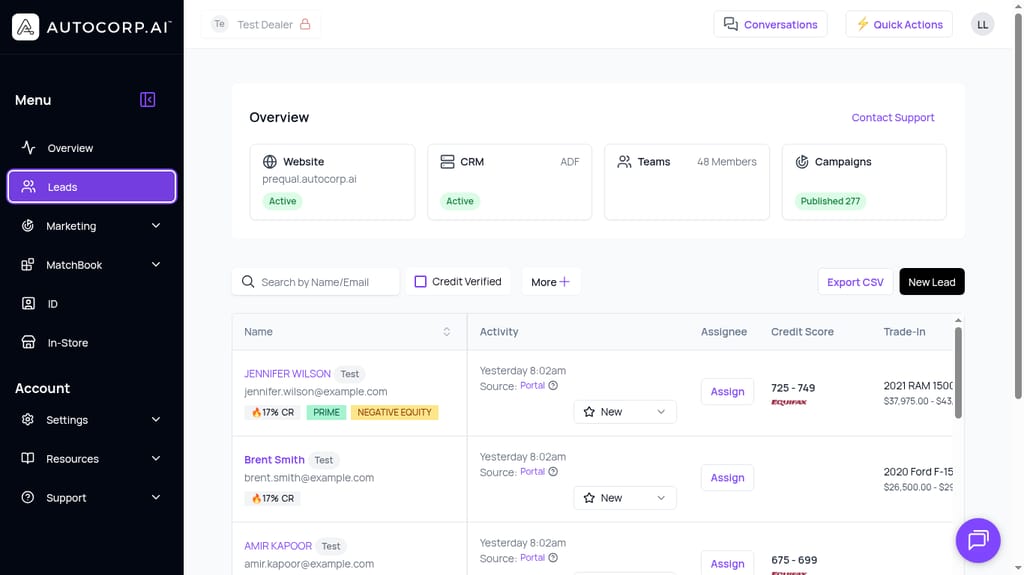Screen dimensions: 1024x575
Task: Open the MatchBook menu item
Action: (x=91, y=265)
